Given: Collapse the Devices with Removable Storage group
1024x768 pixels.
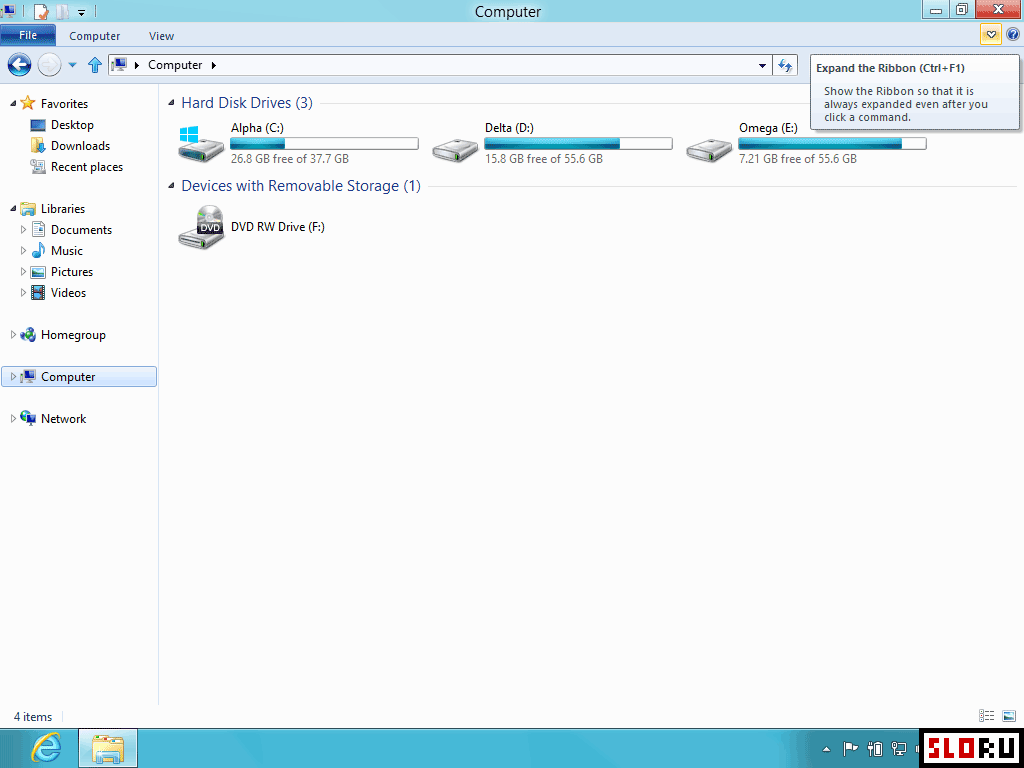Looking at the screenshot, I should coord(172,186).
